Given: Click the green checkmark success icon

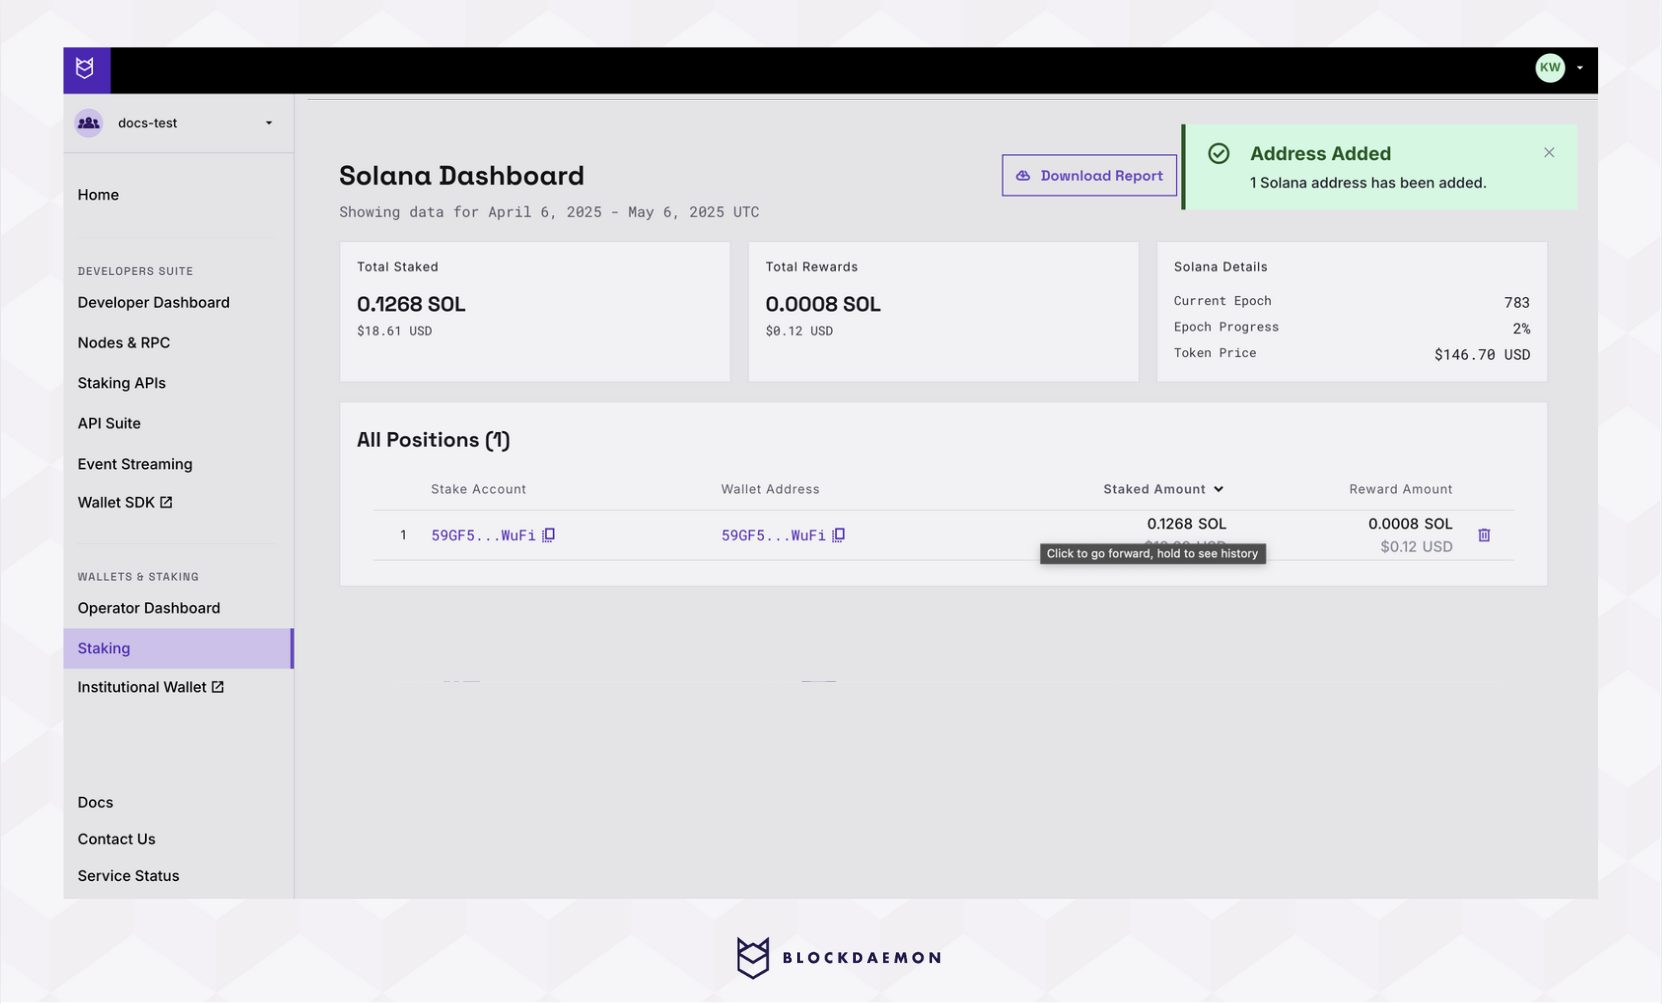Looking at the screenshot, I should pyautogui.click(x=1218, y=153).
